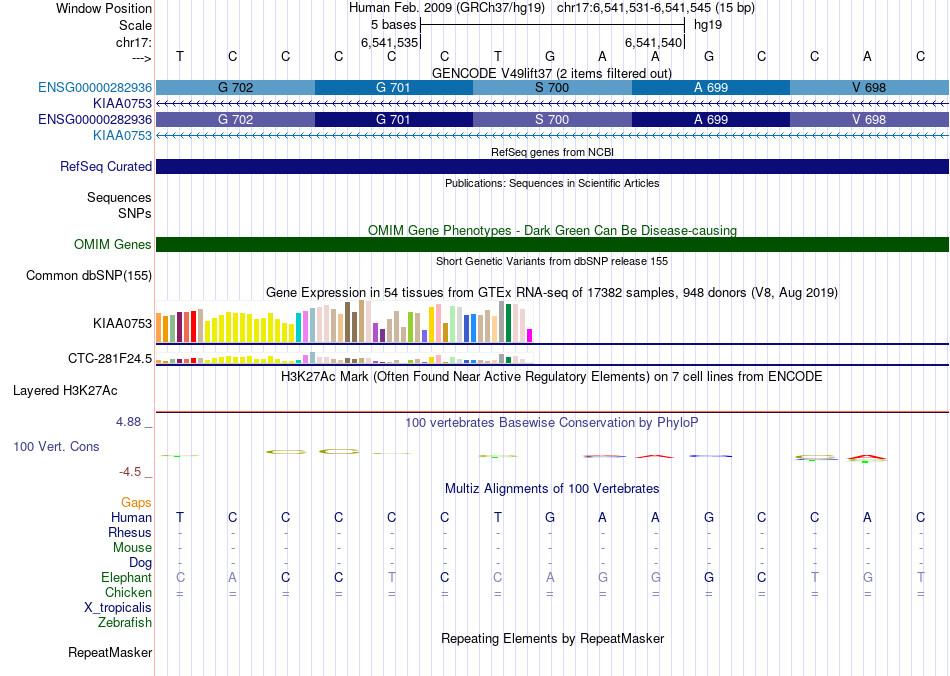Select G 701 codon in dark purple transcript

tap(394, 119)
